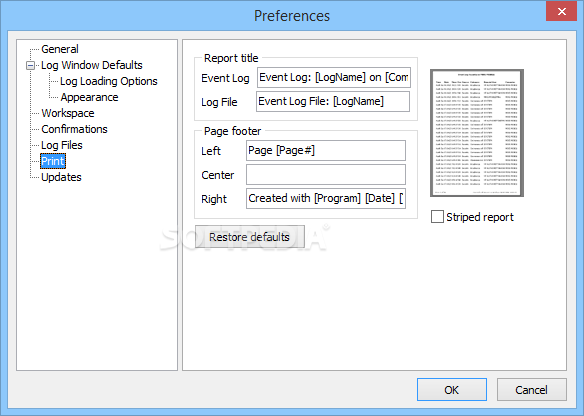Confirm preferences with OK

point(452,390)
